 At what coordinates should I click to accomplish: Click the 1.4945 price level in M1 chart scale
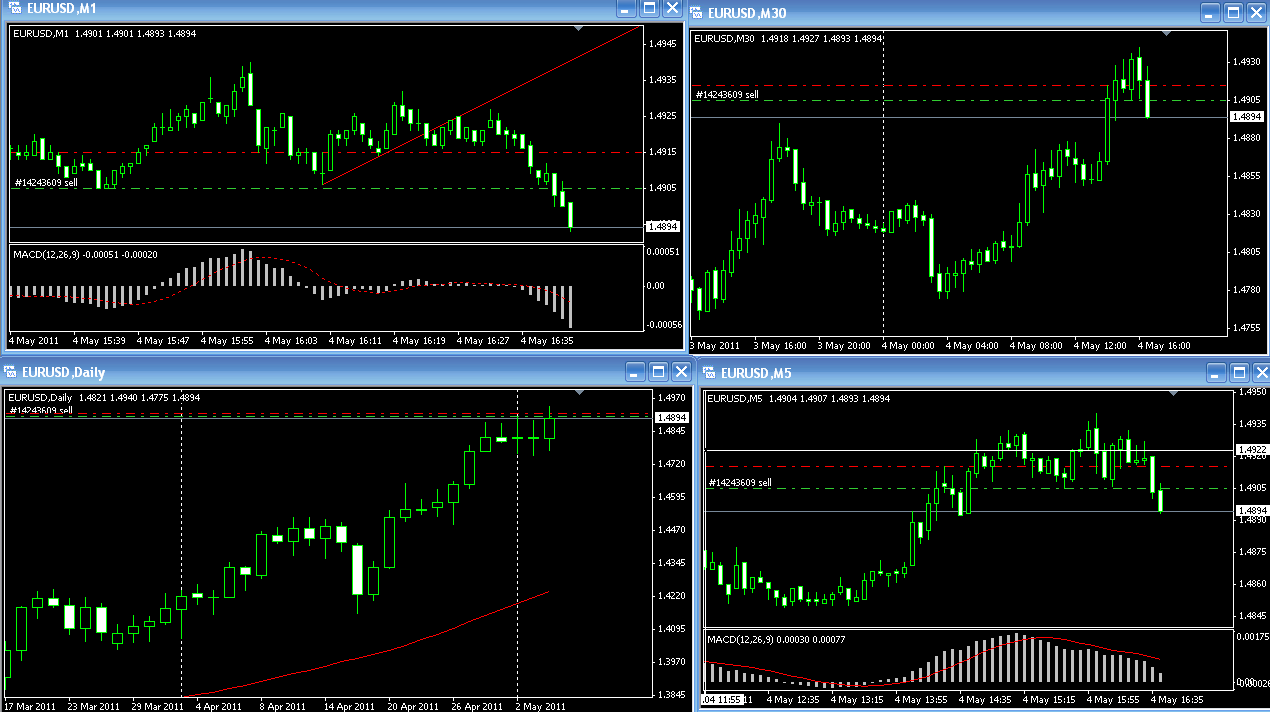661,44
